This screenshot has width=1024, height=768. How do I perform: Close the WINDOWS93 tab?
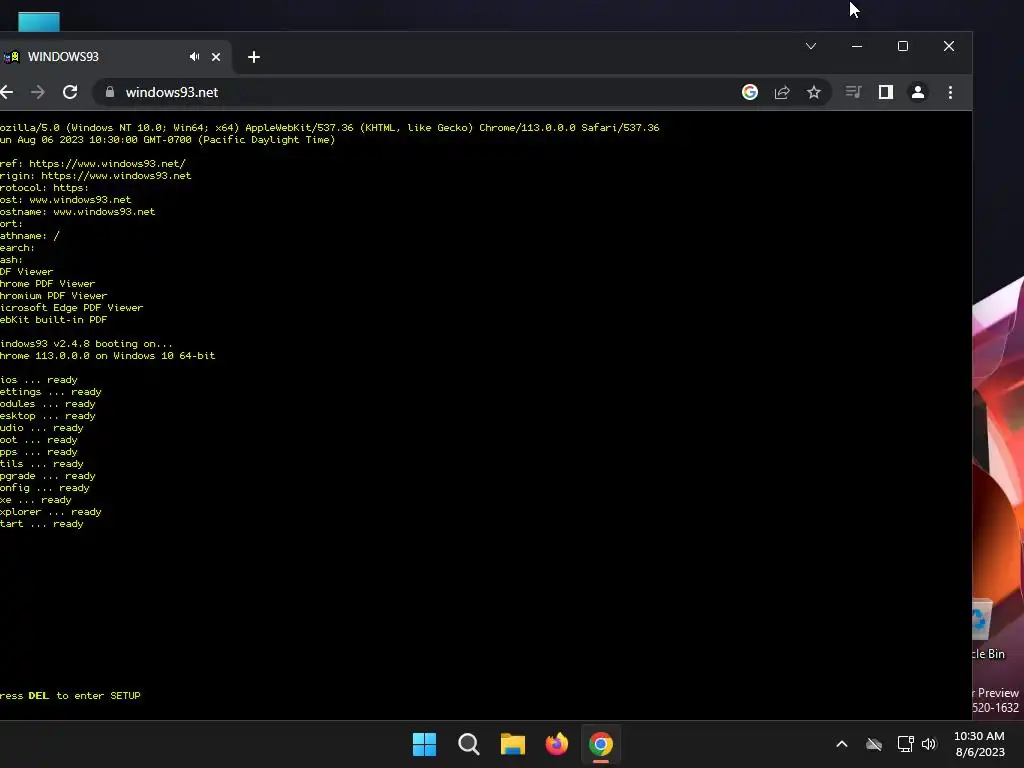216,57
